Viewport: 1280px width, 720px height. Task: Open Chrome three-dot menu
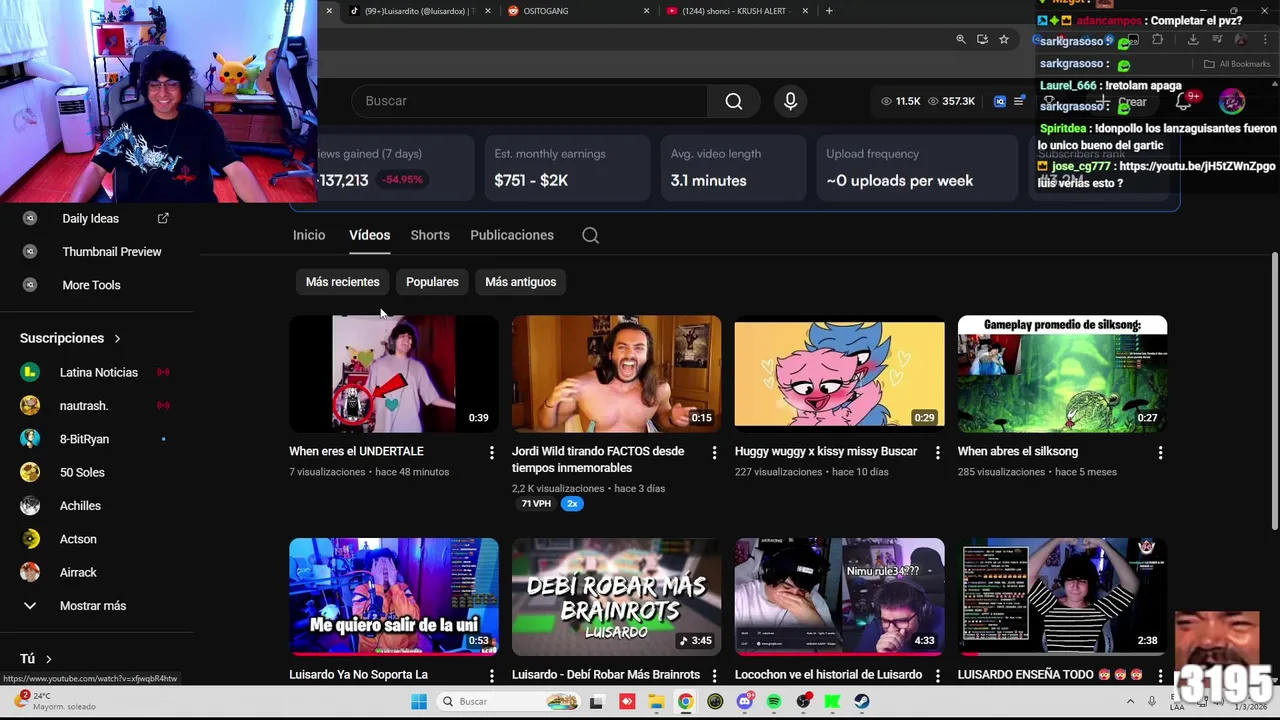point(1265,39)
